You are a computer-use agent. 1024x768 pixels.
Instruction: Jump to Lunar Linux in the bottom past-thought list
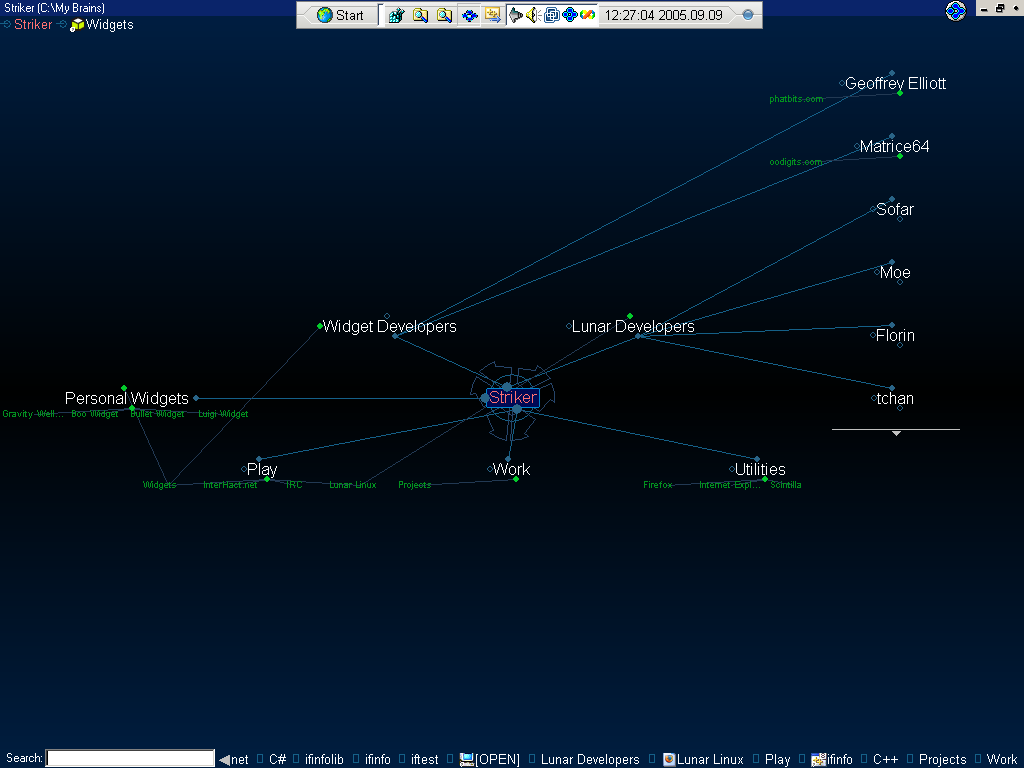710,760
